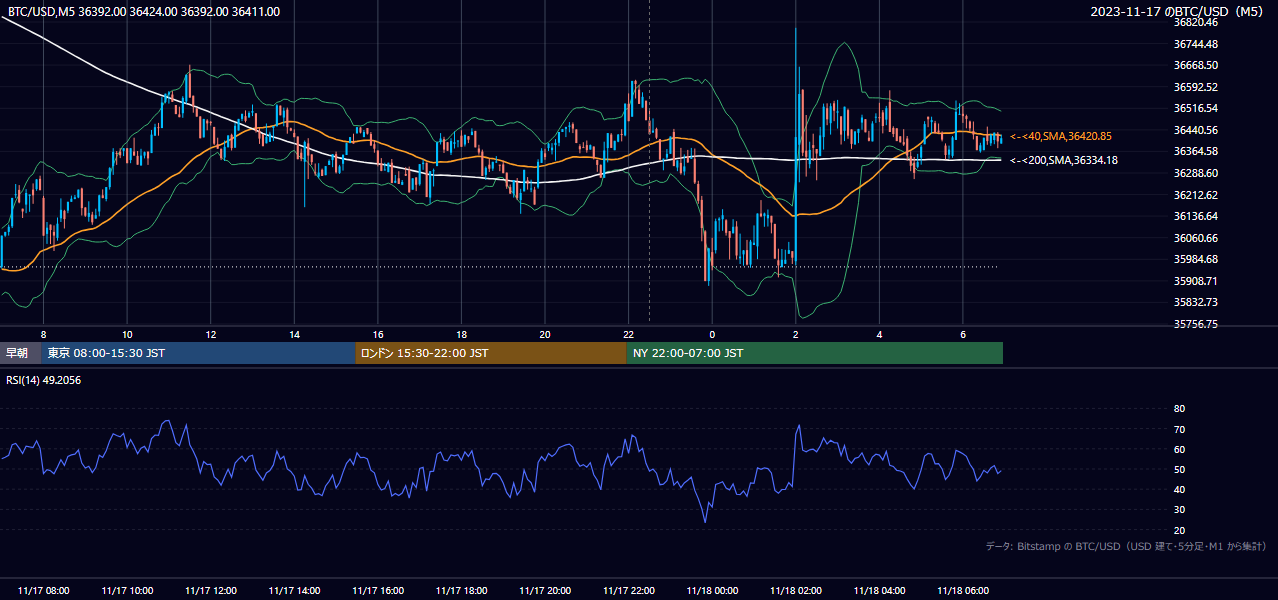Click RSI axis level 30

tap(1179, 510)
